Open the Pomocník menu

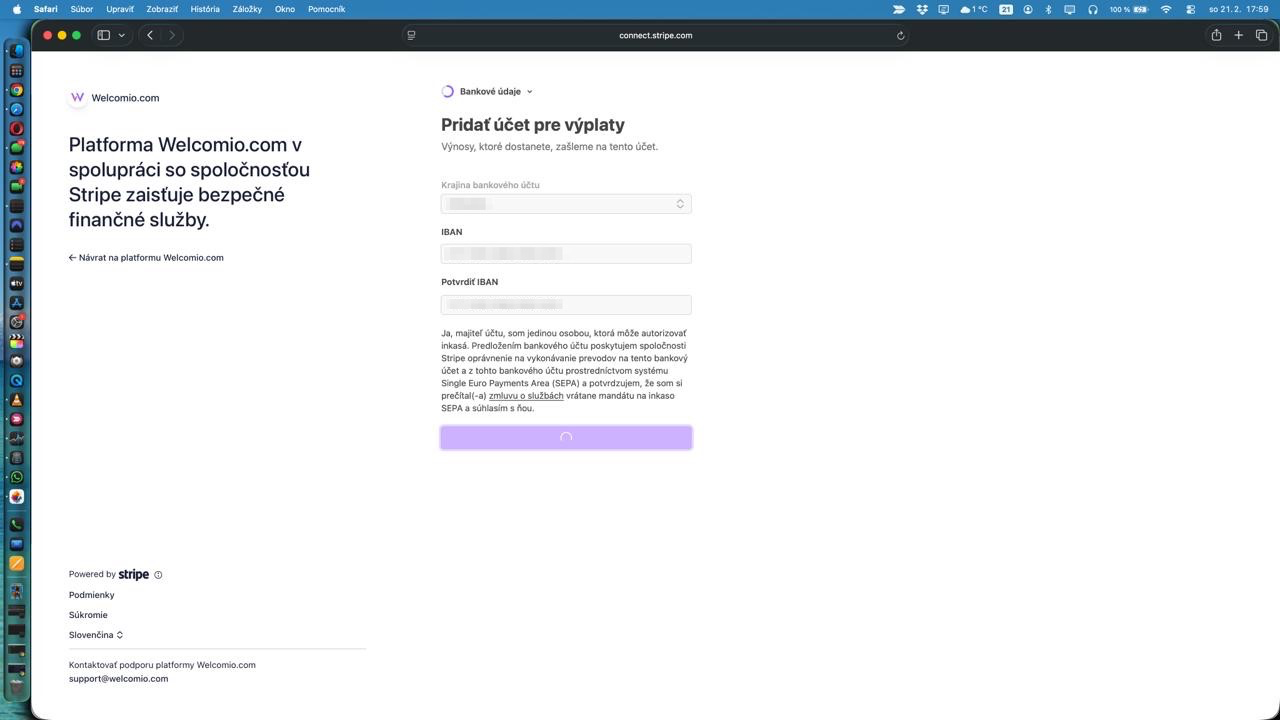[327, 9]
